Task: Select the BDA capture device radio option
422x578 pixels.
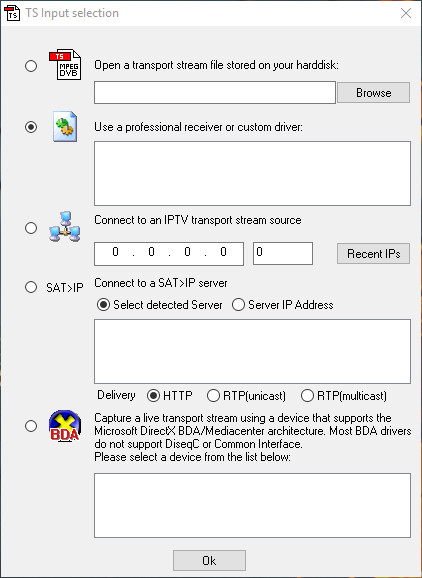Action: 31,426
